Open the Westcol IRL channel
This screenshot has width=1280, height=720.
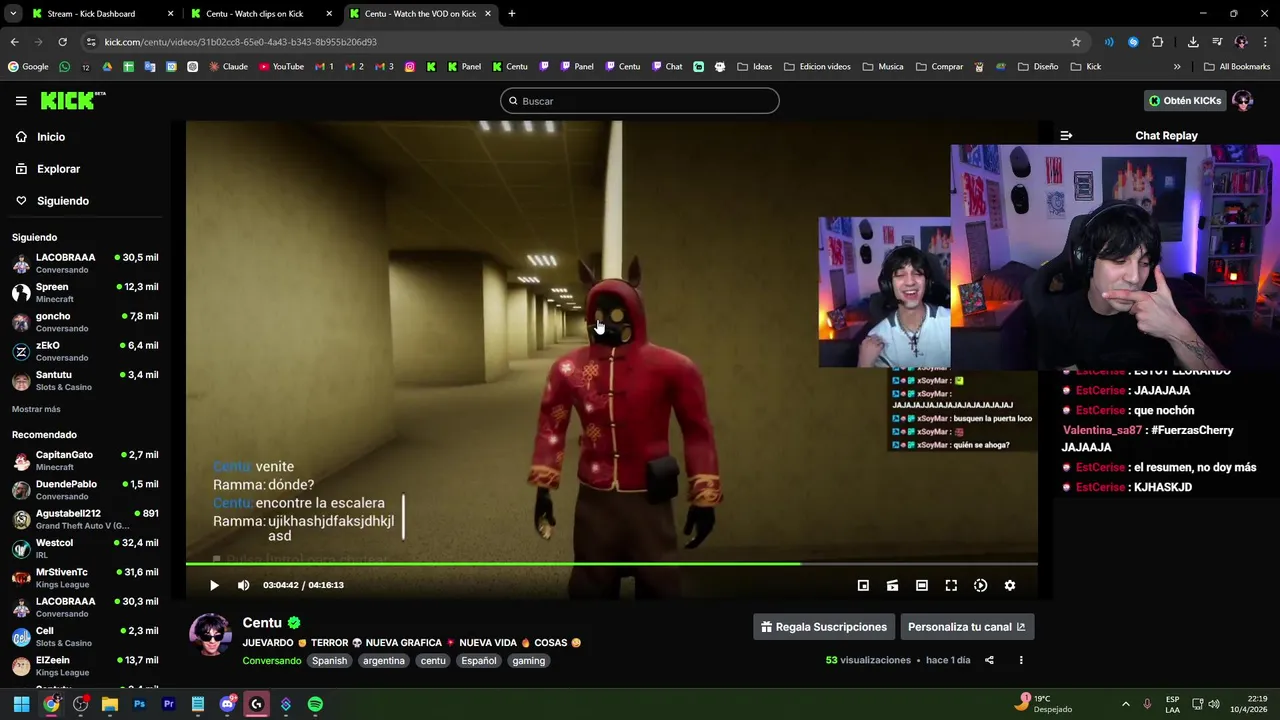[85, 548]
